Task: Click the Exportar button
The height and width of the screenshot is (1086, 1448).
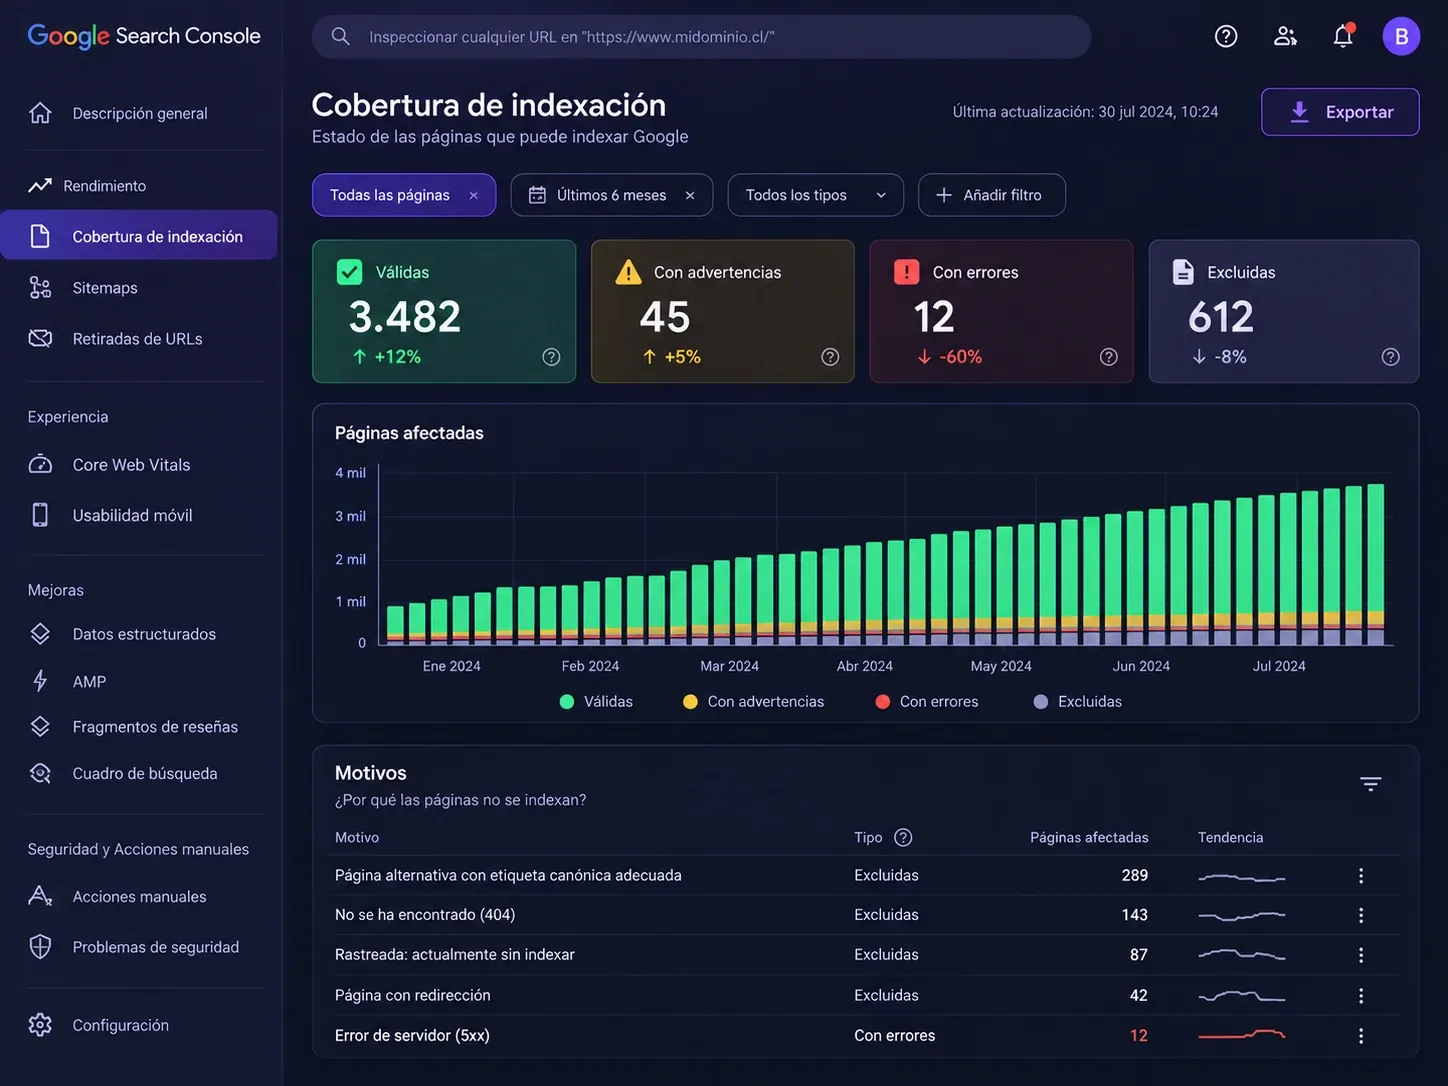Action: pyautogui.click(x=1340, y=112)
